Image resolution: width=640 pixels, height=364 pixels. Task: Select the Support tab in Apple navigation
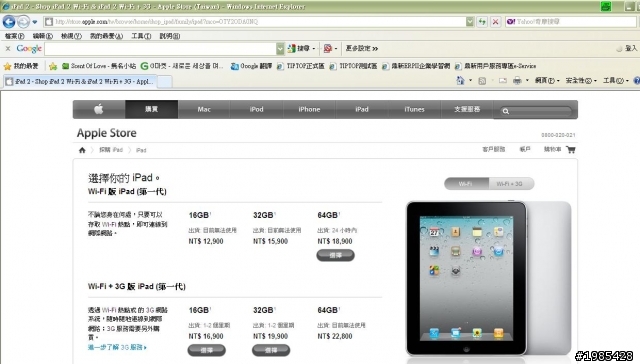click(467, 109)
